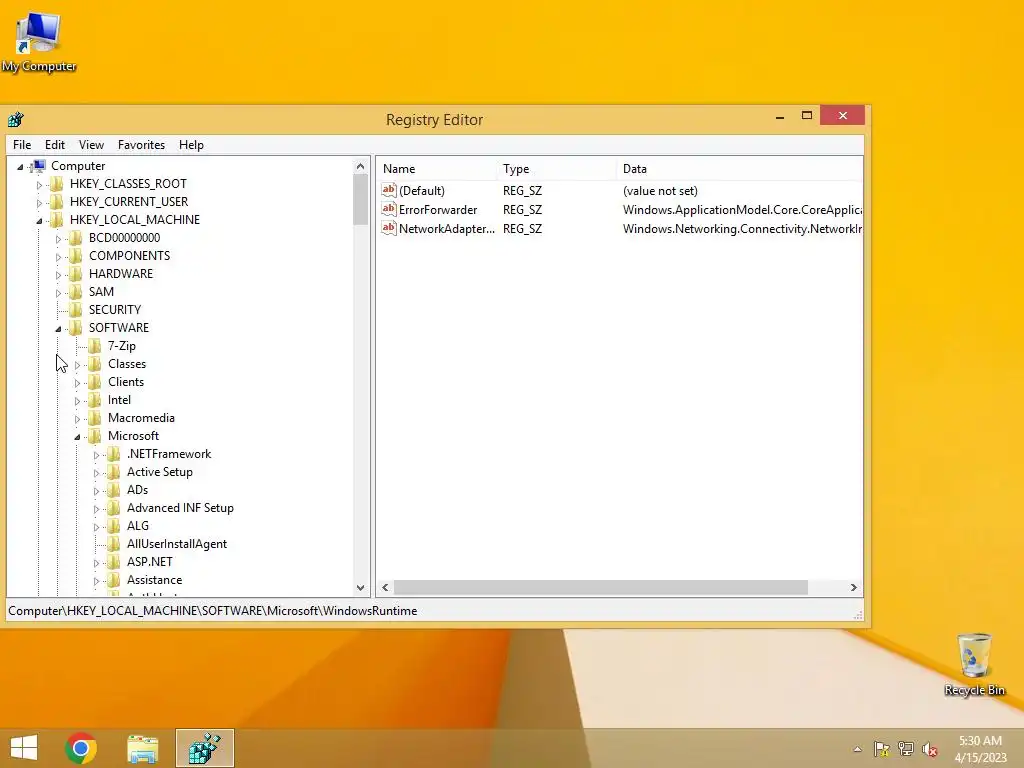
Task: Select the Advanced INF Setup key
Action: point(180,507)
